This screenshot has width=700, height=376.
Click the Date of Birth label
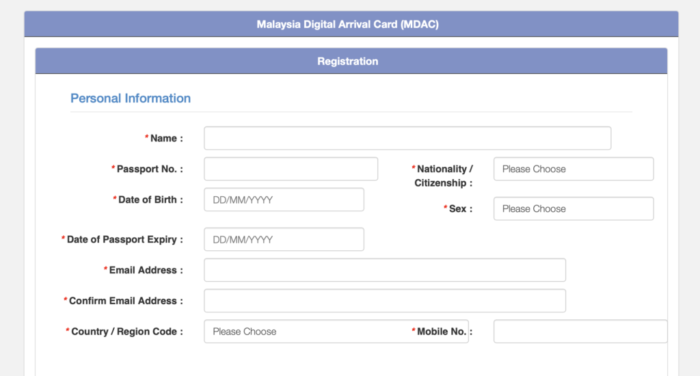148,200
